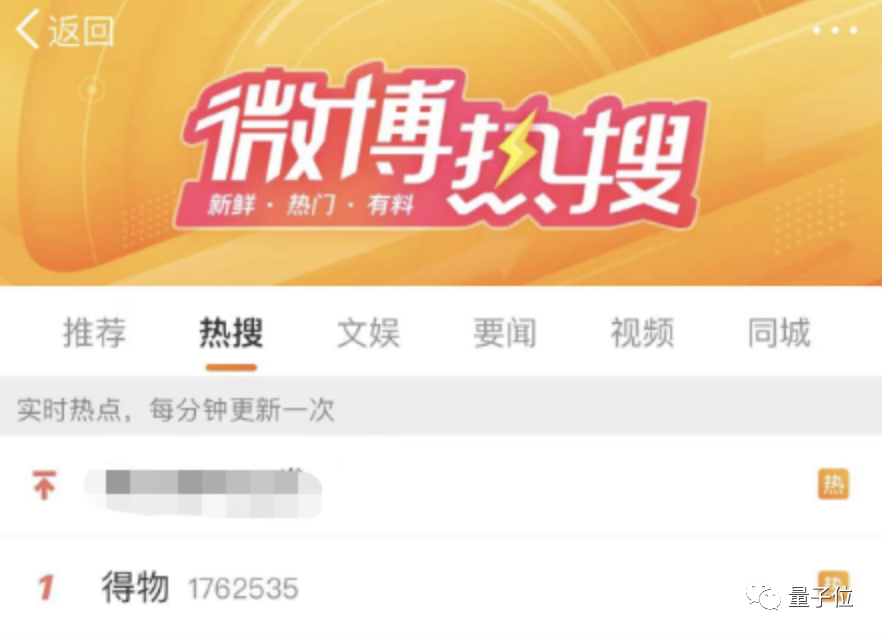Go to the 同城 tab
The width and height of the screenshot is (882, 636).
coord(779,332)
